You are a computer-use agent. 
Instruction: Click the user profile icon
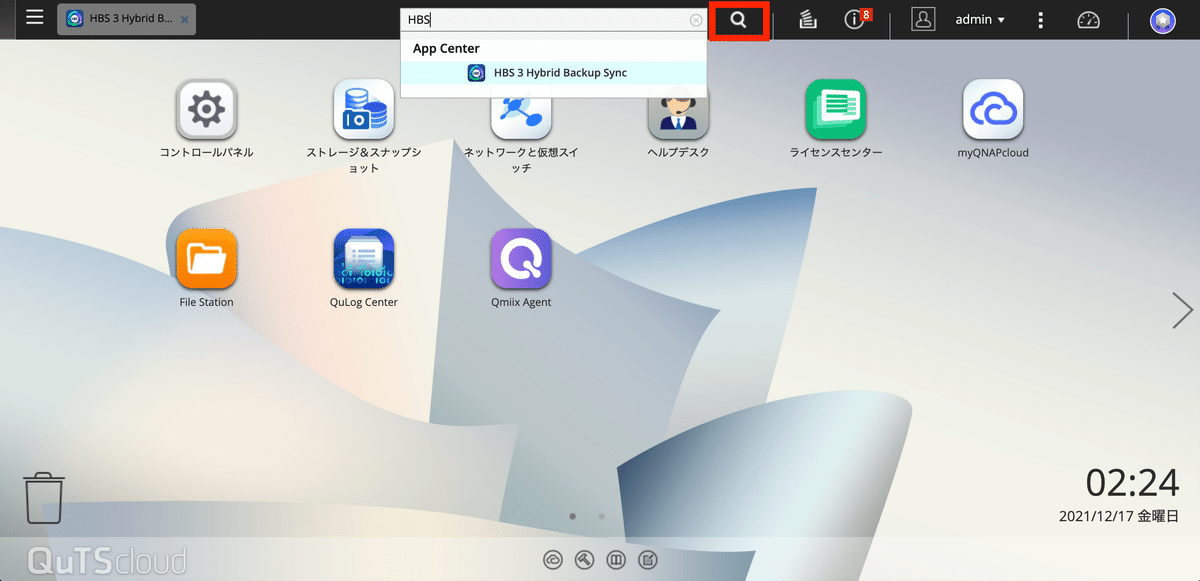tap(923, 19)
